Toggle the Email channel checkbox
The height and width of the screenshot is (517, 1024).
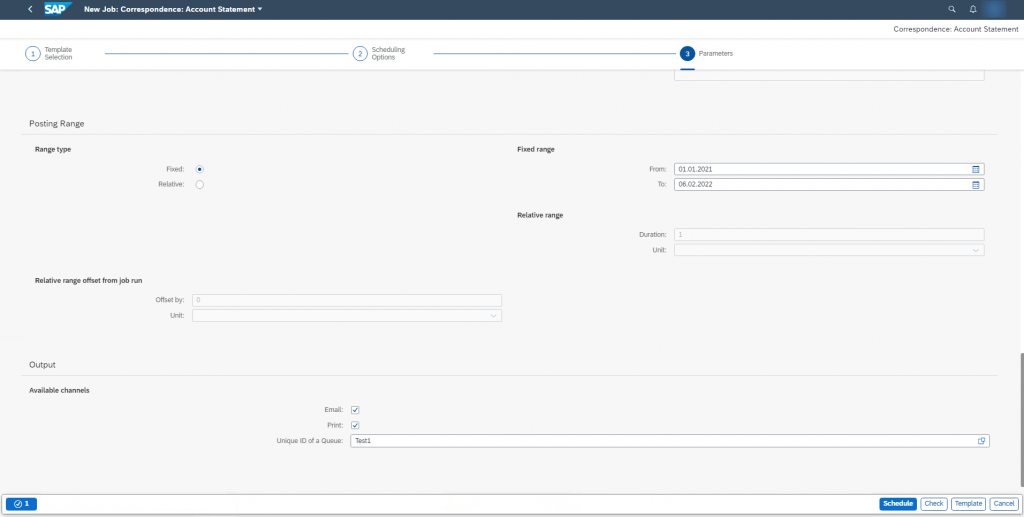pos(355,410)
